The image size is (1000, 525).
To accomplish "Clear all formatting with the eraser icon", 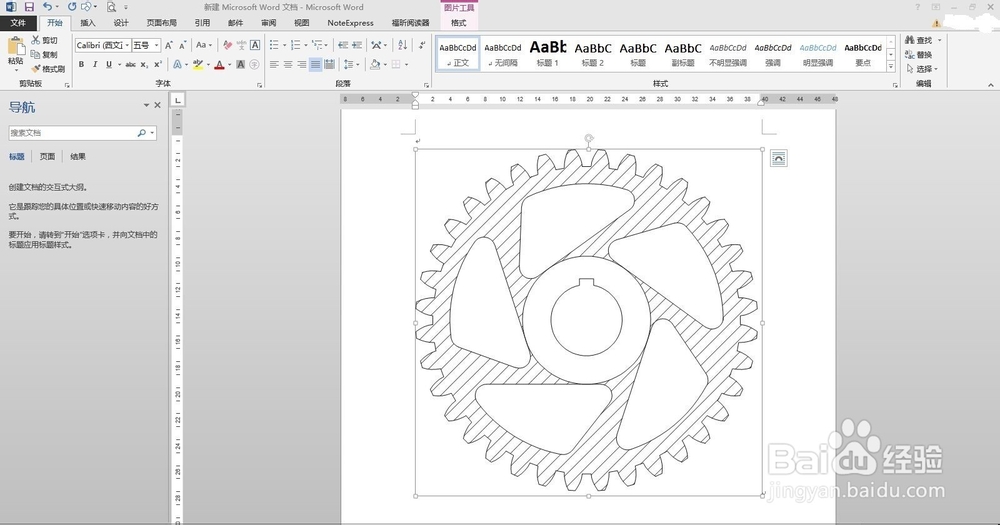I will tap(228, 45).
